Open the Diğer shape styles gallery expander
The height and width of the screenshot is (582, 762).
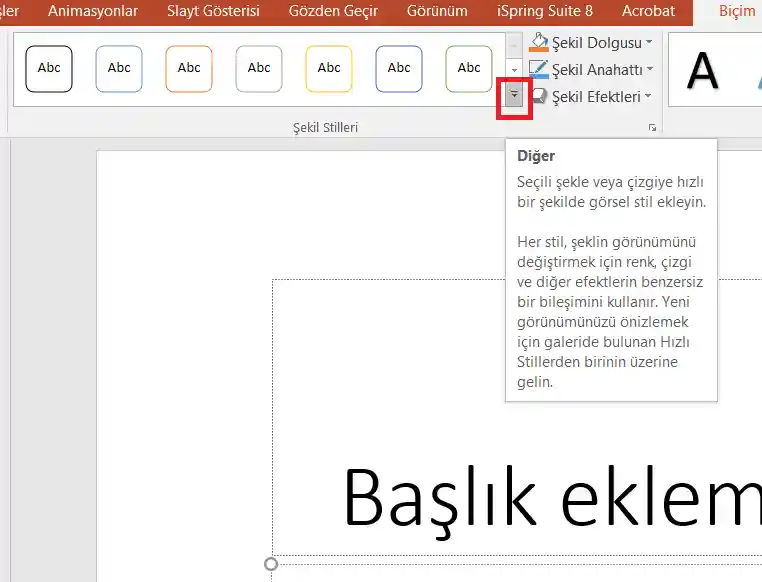click(514, 95)
